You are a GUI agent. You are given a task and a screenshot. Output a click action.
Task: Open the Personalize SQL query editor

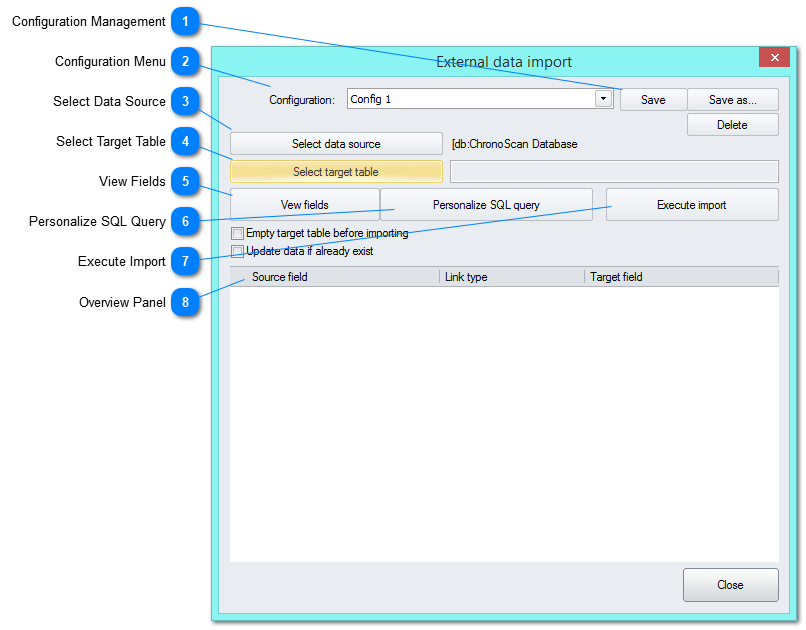[x=486, y=204]
